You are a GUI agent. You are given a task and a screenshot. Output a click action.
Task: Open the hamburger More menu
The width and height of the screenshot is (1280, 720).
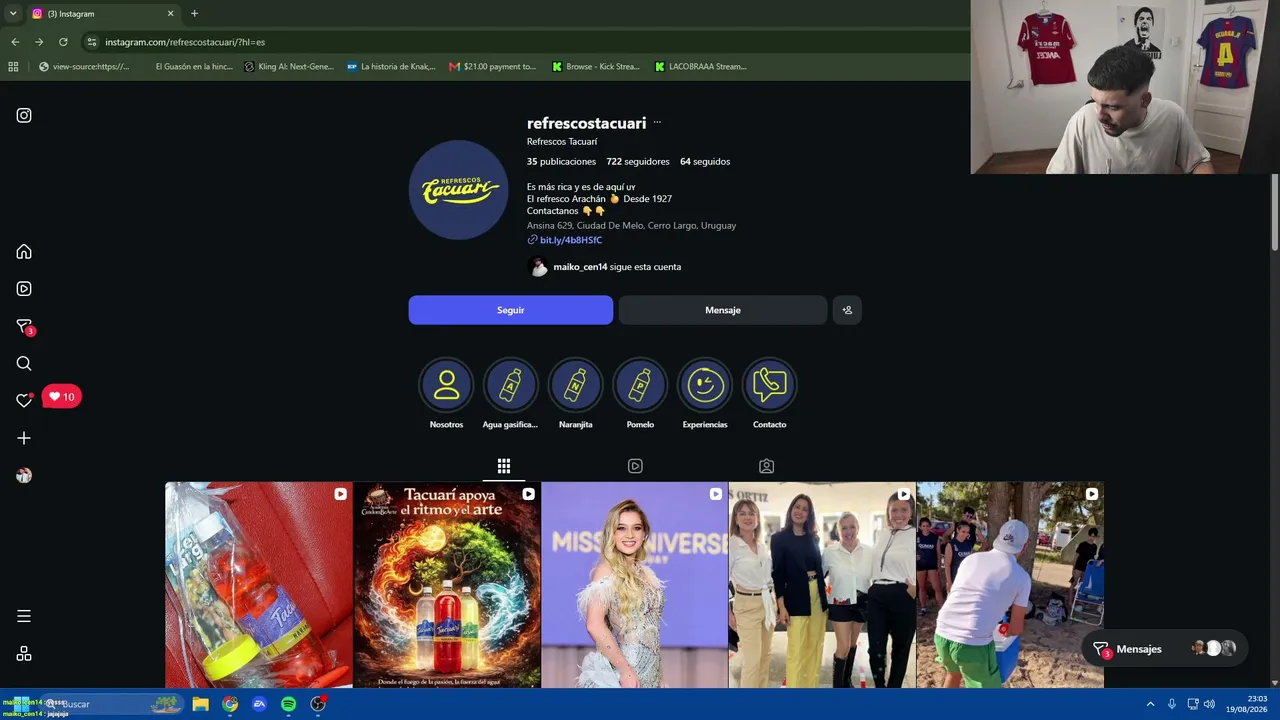coord(24,616)
